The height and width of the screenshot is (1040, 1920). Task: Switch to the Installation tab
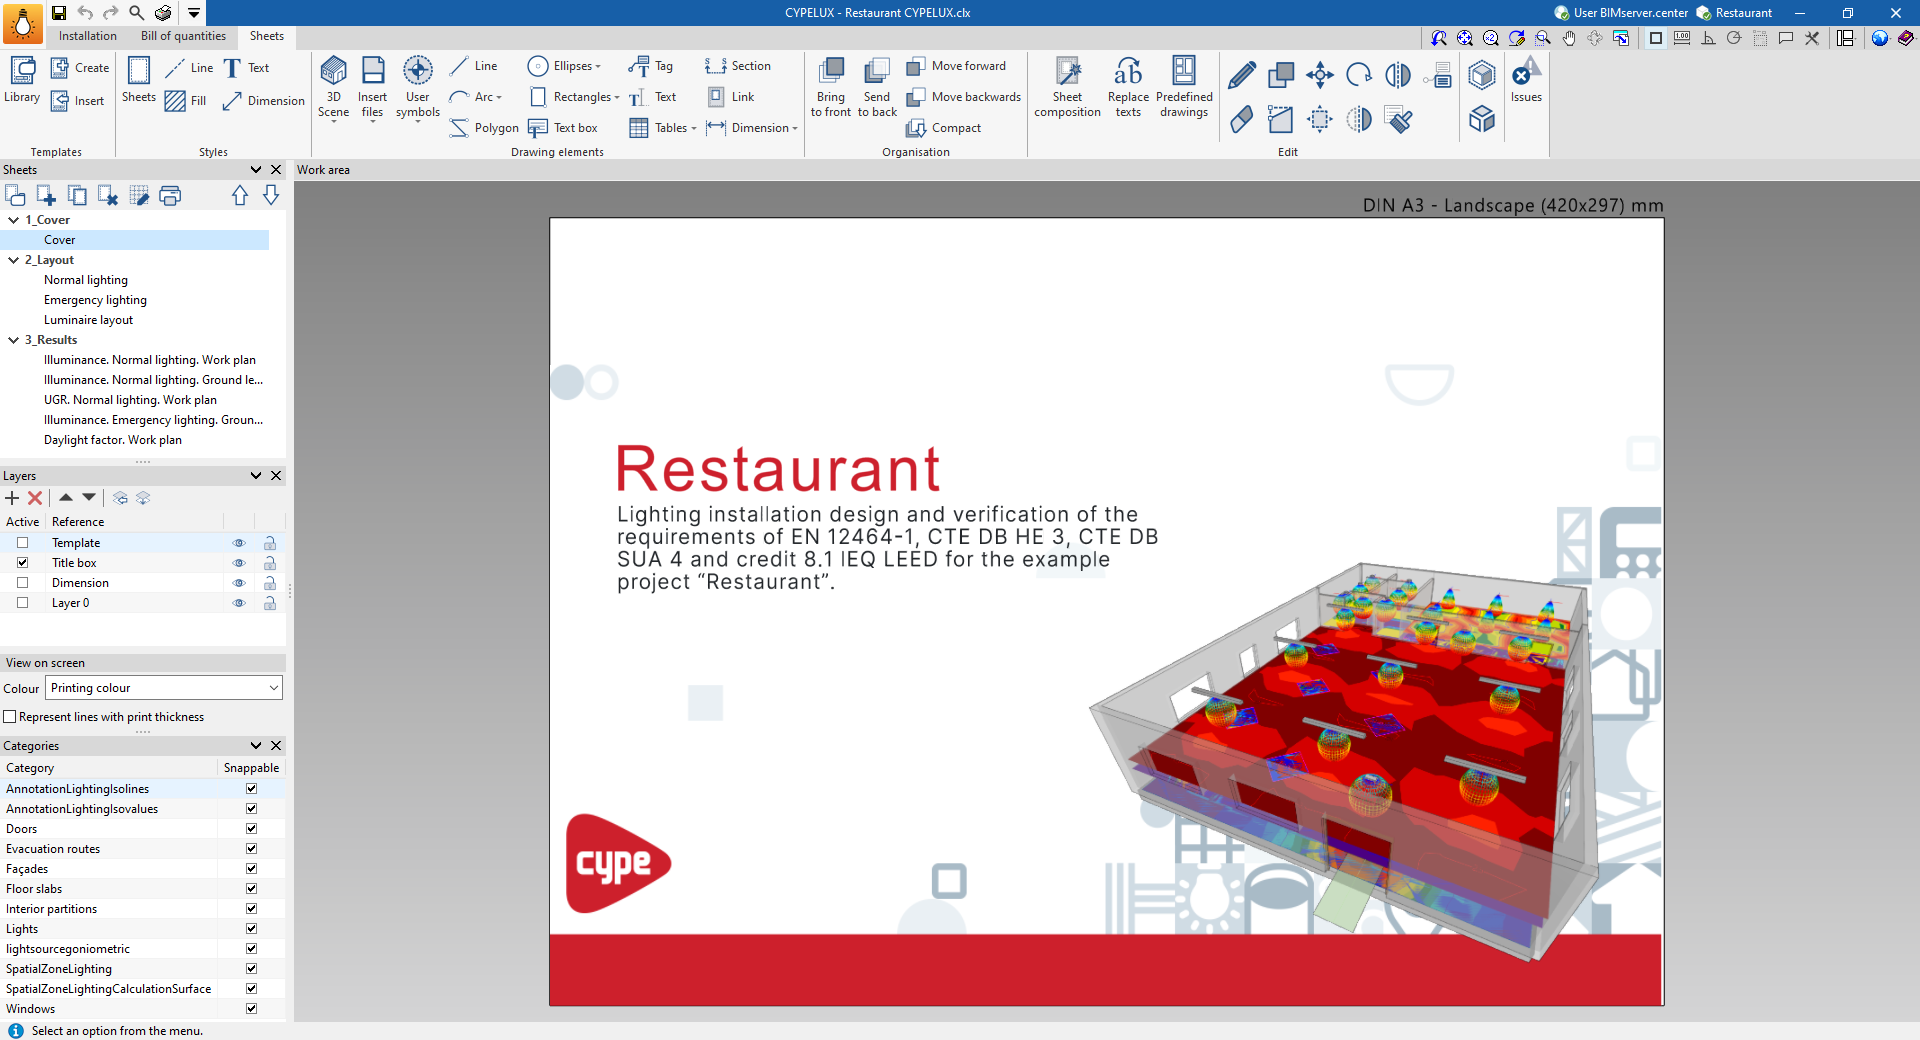pyautogui.click(x=88, y=36)
